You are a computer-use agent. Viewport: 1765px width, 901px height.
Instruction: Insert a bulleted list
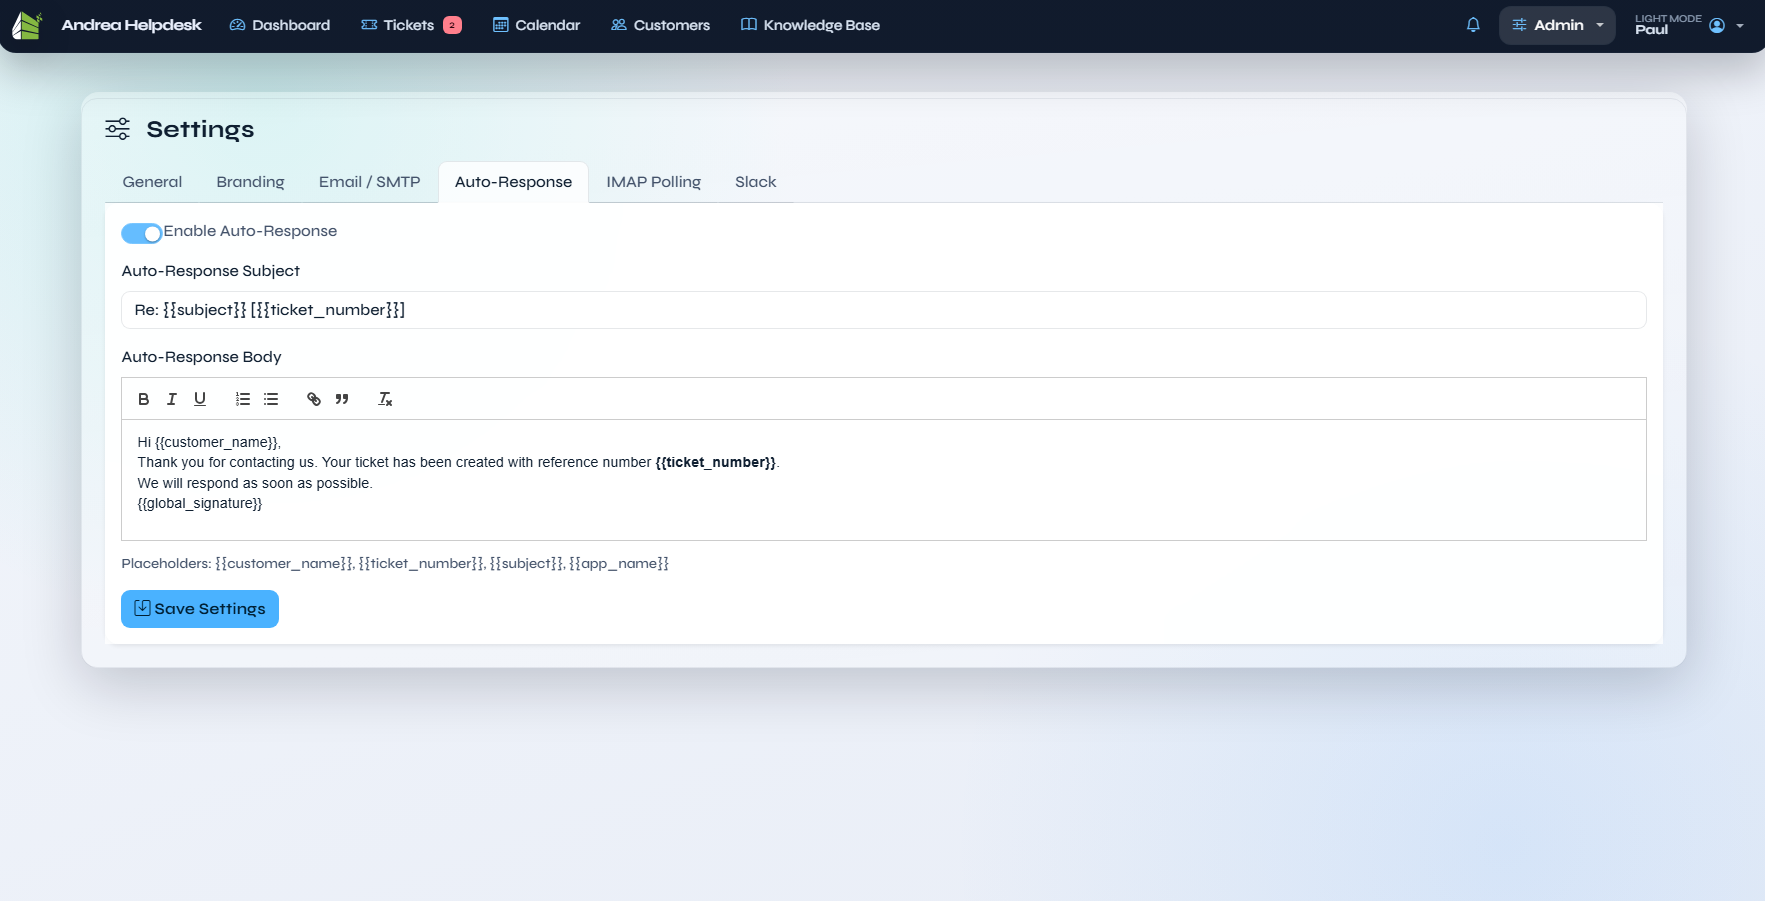[271, 399]
